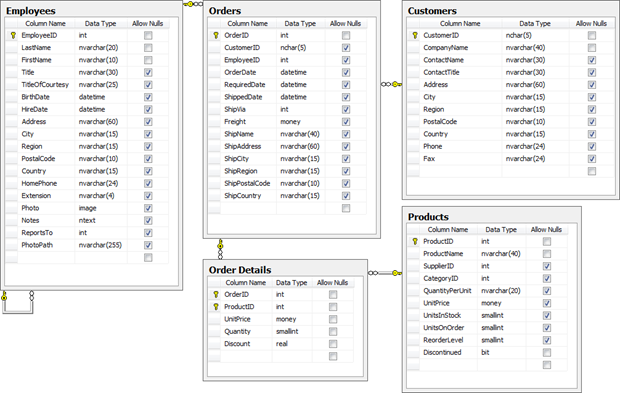620x393 pixels.
Task: Select the ReportsTo column in Employees
Action: 37,233
